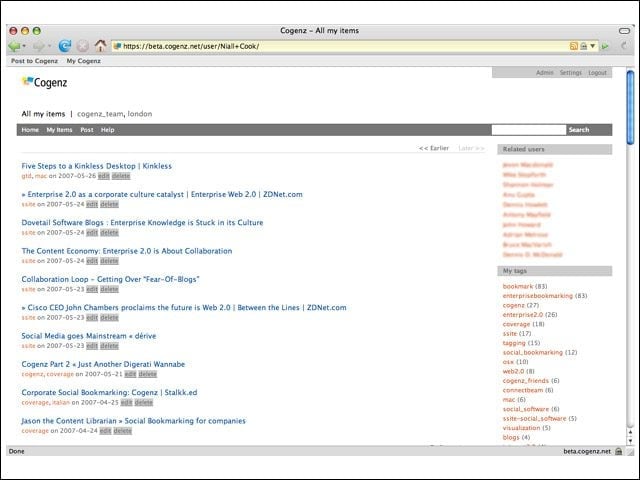
Task: Open the My Cogenz bookmark
Action: click(x=83, y=61)
